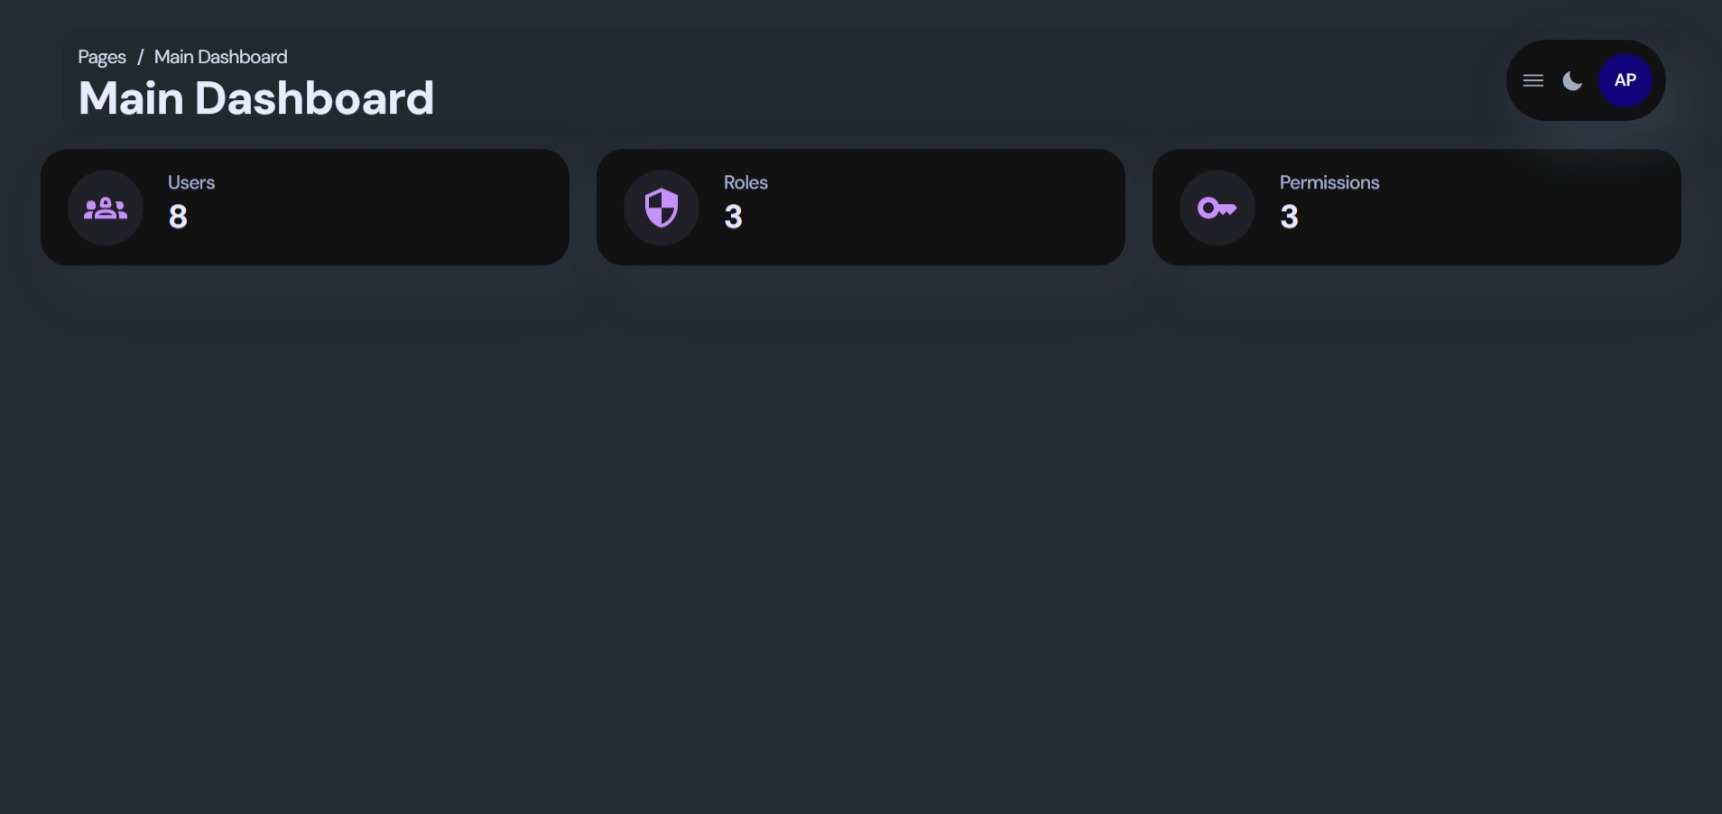1722x814 pixels.
Task: Click the Users count of 8
Action: 178,217
